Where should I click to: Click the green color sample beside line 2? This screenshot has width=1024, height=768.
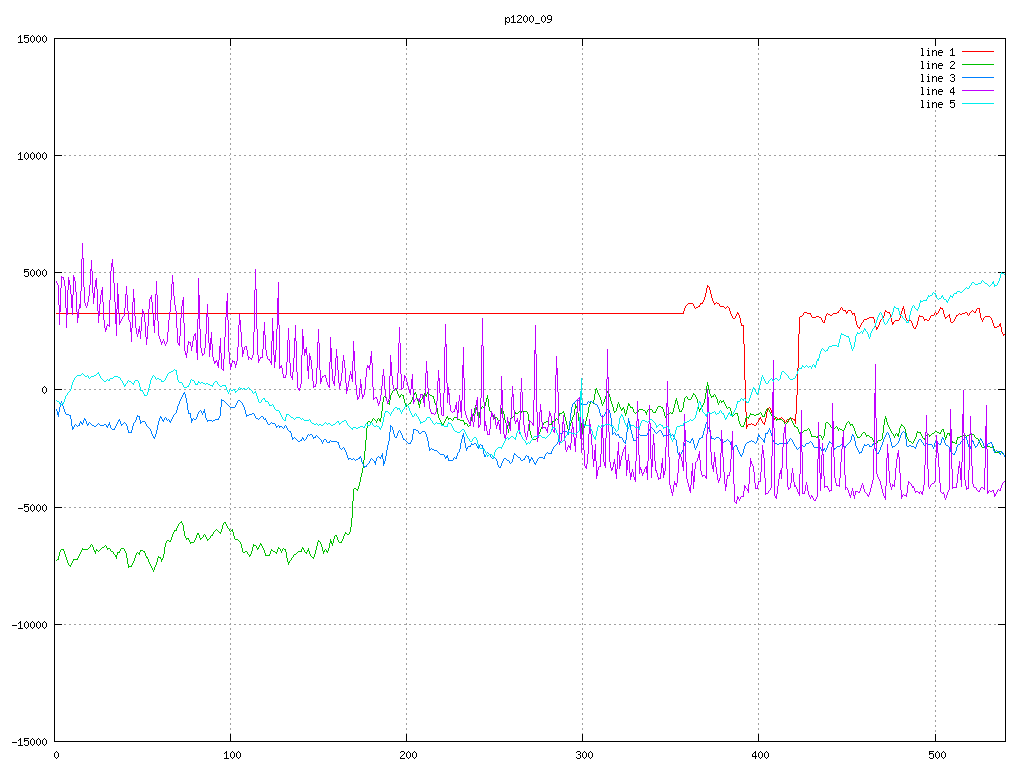click(978, 65)
